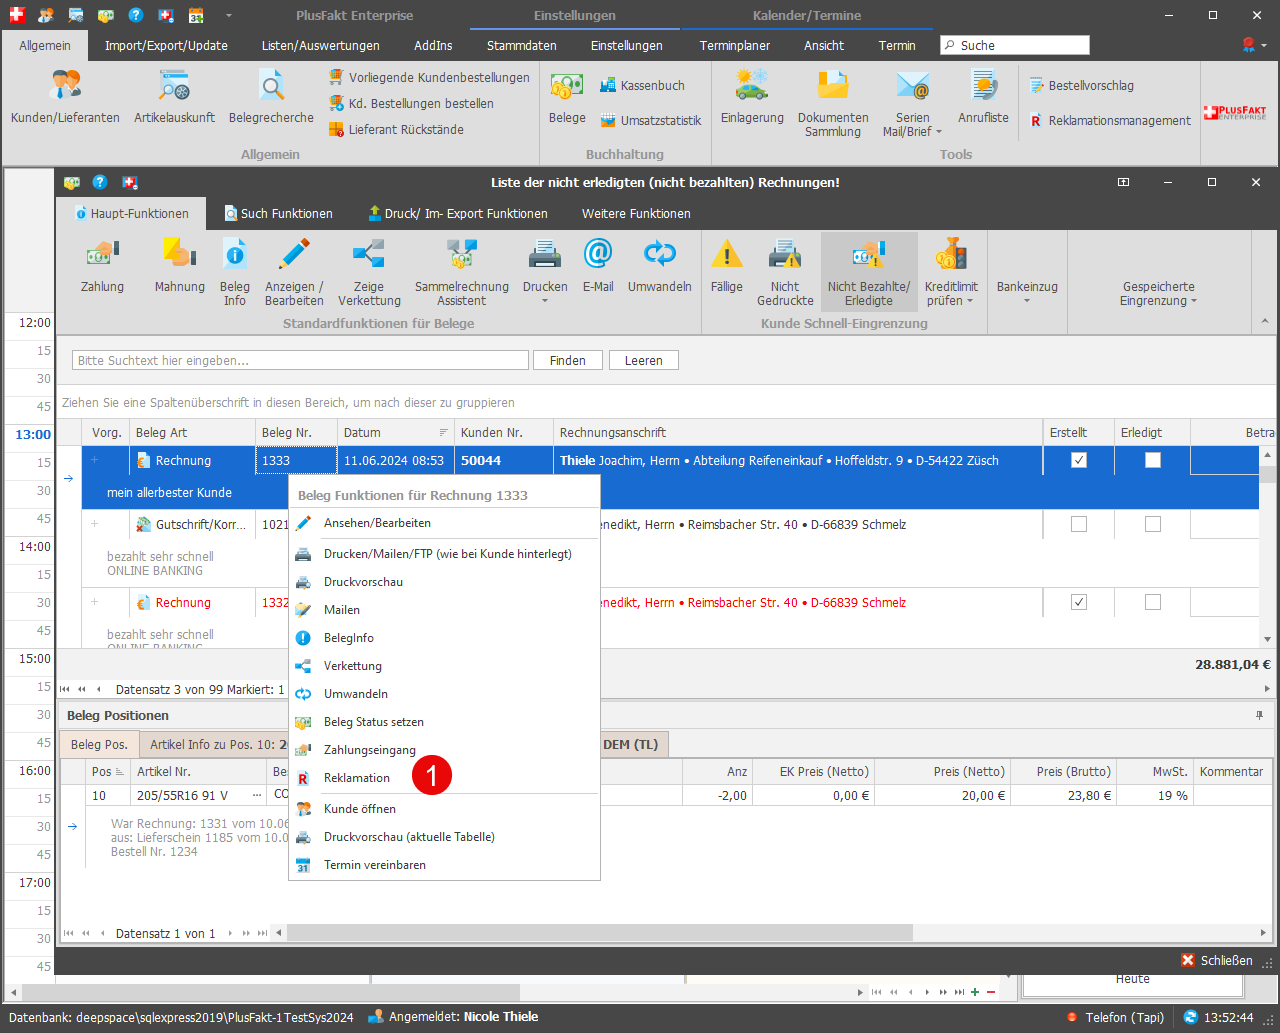Expand Rechnung 1333 row plus sign
This screenshot has height=1033, width=1280.
95,460
